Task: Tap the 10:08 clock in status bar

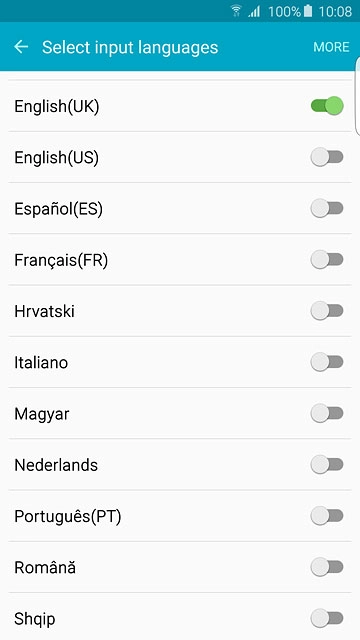Action: 335,11
